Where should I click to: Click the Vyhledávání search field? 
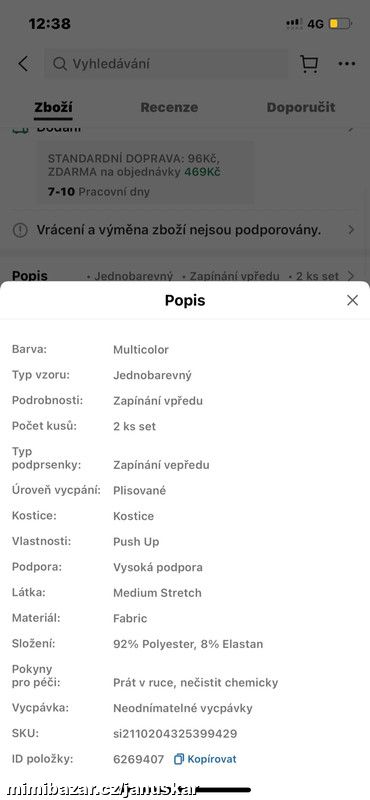tap(165, 64)
